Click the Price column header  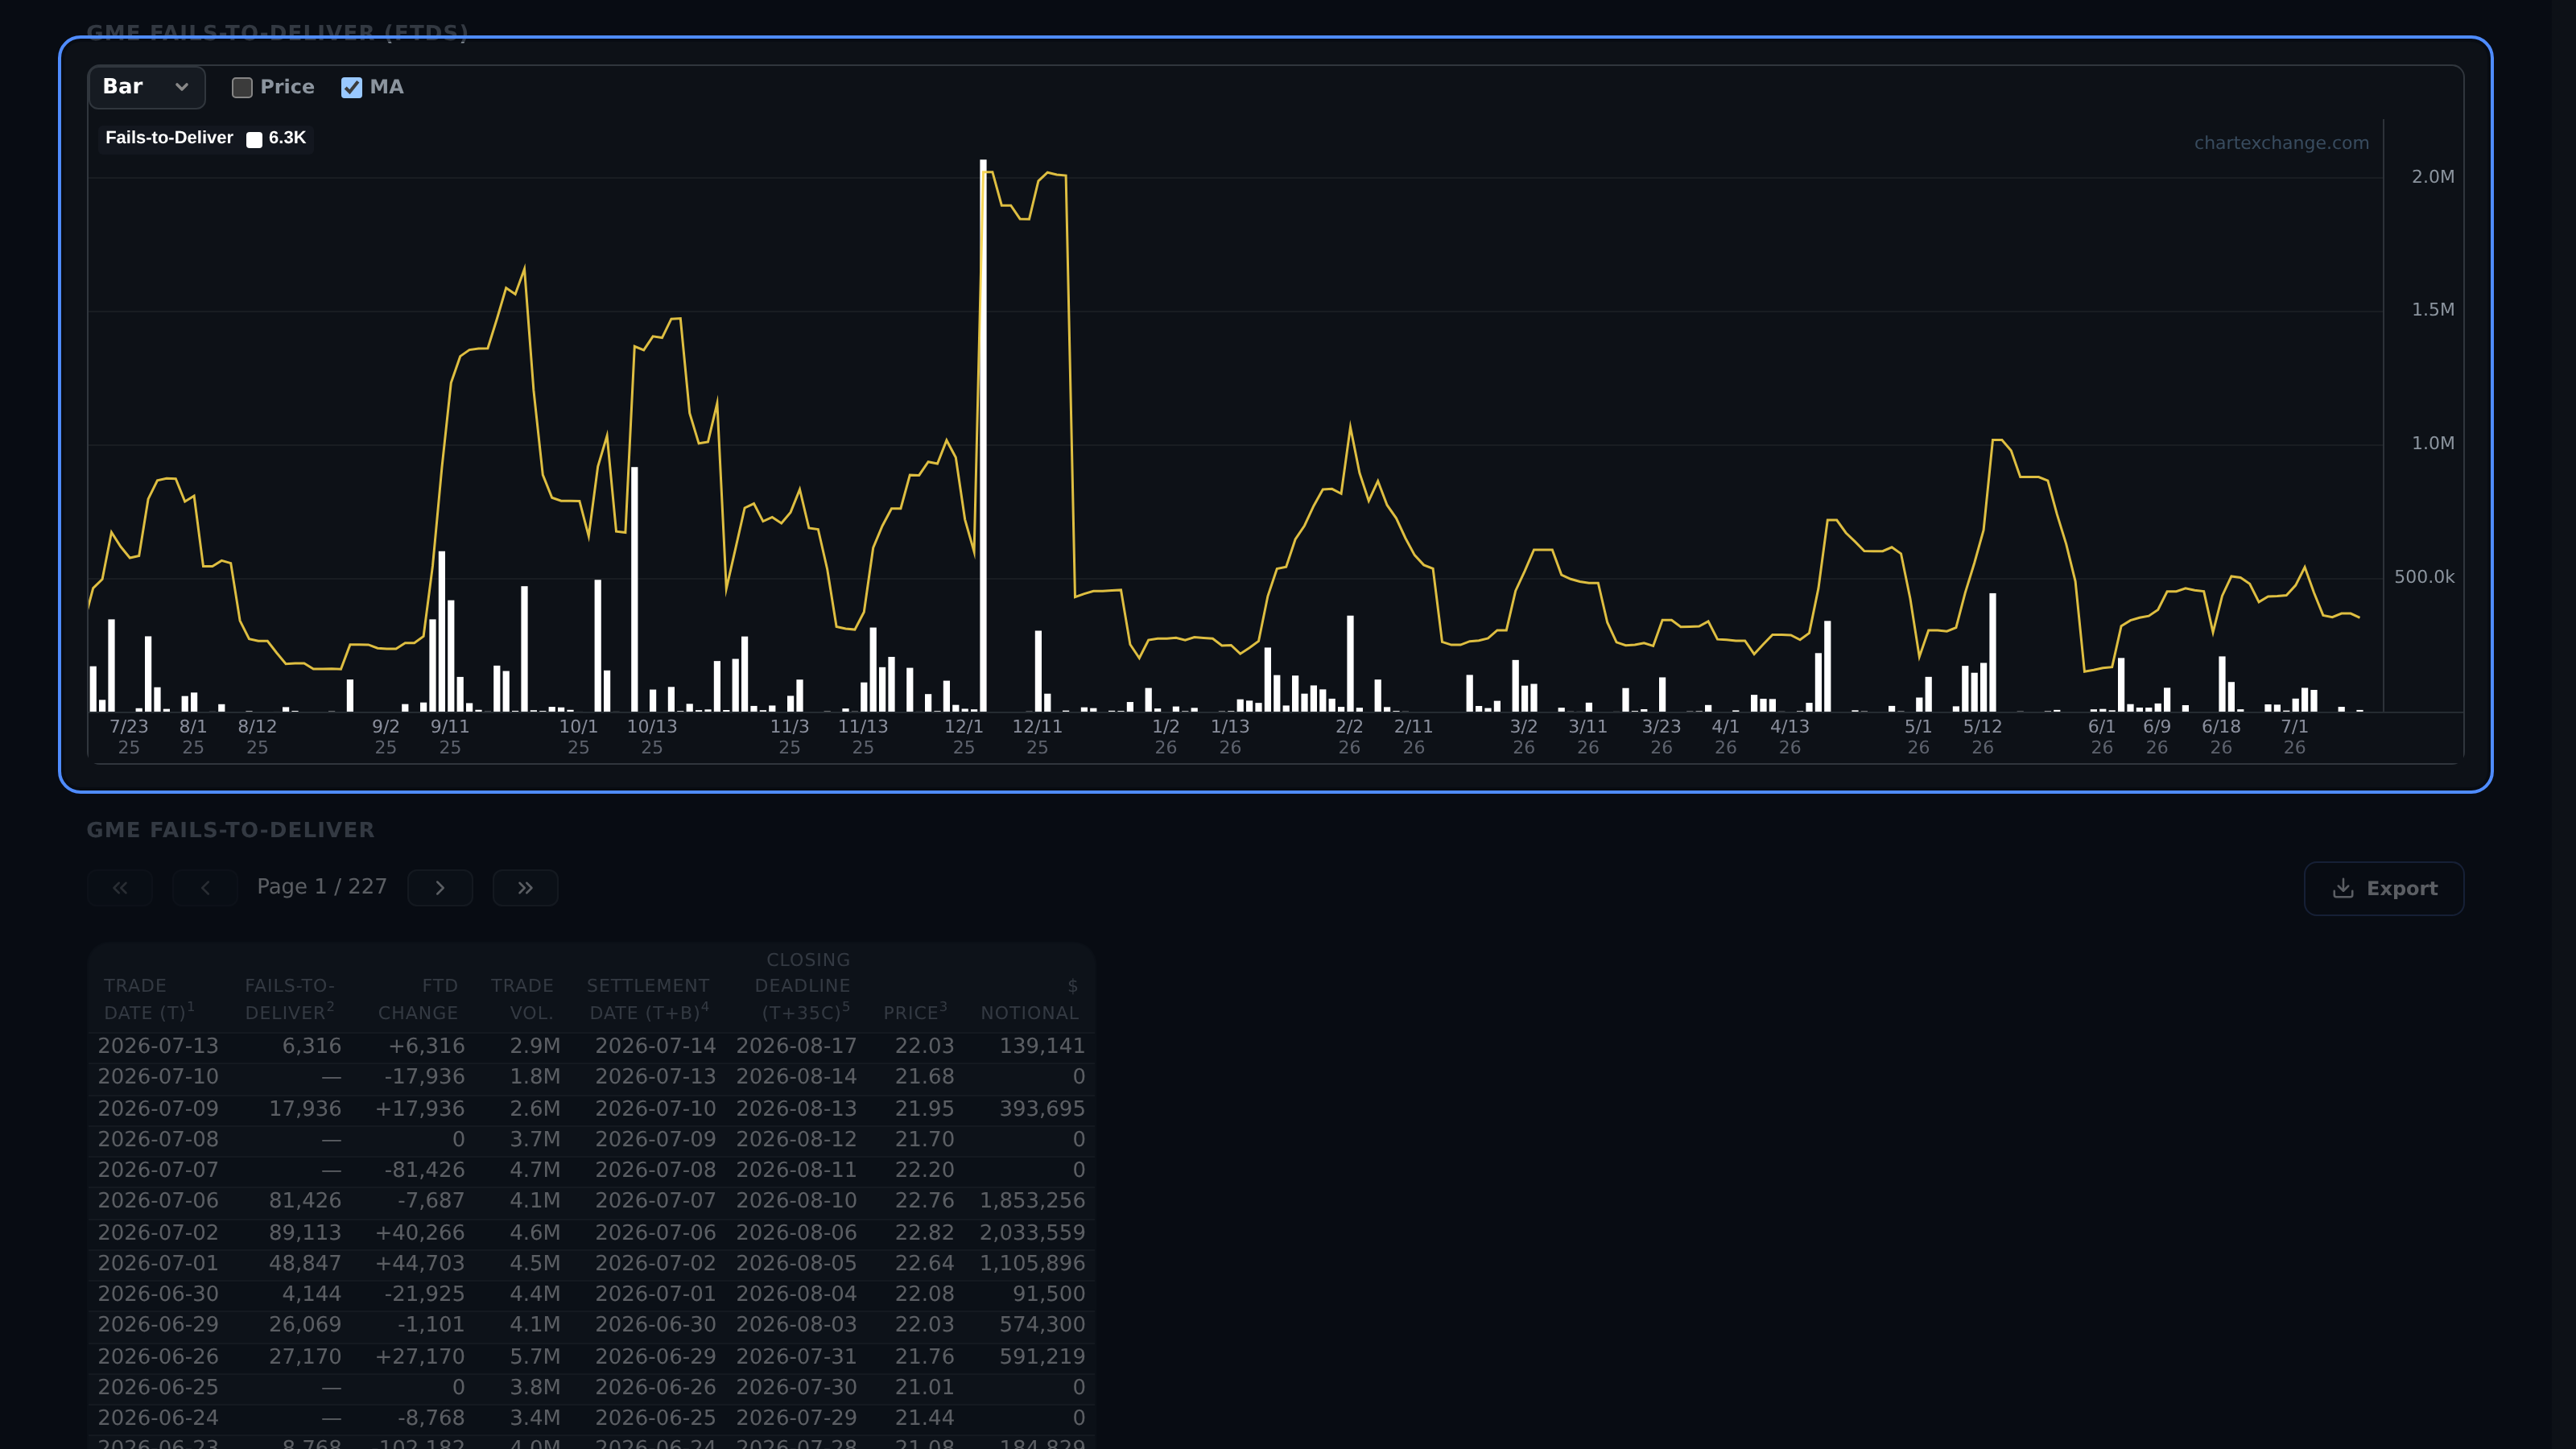click(915, 1012)
